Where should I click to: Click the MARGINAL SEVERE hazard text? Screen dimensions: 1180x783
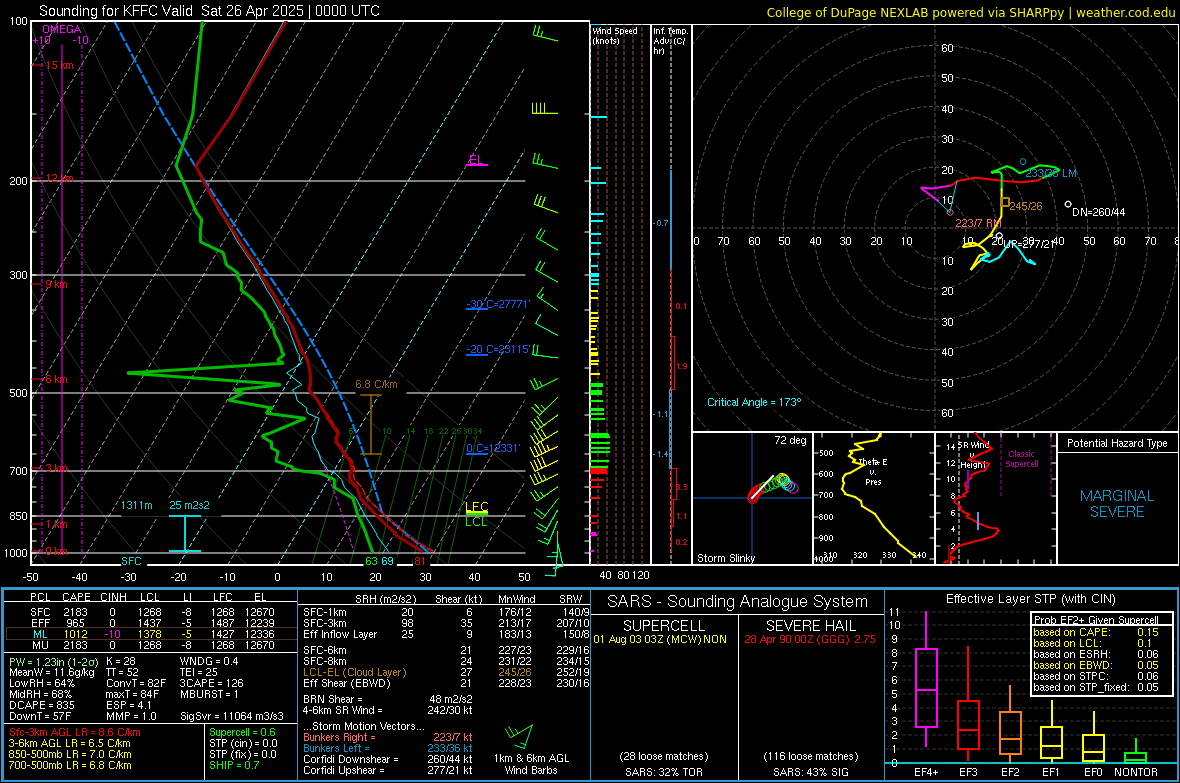1117,504
